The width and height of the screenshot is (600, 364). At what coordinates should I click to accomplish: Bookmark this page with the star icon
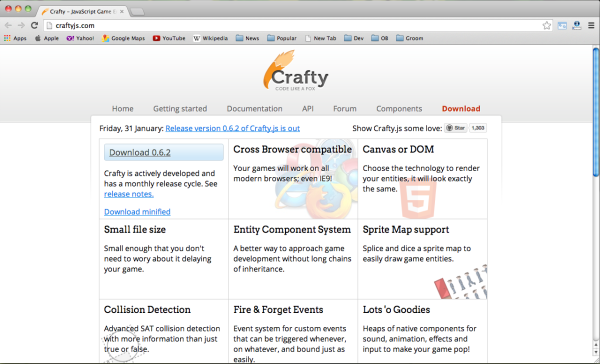point(546,25)
